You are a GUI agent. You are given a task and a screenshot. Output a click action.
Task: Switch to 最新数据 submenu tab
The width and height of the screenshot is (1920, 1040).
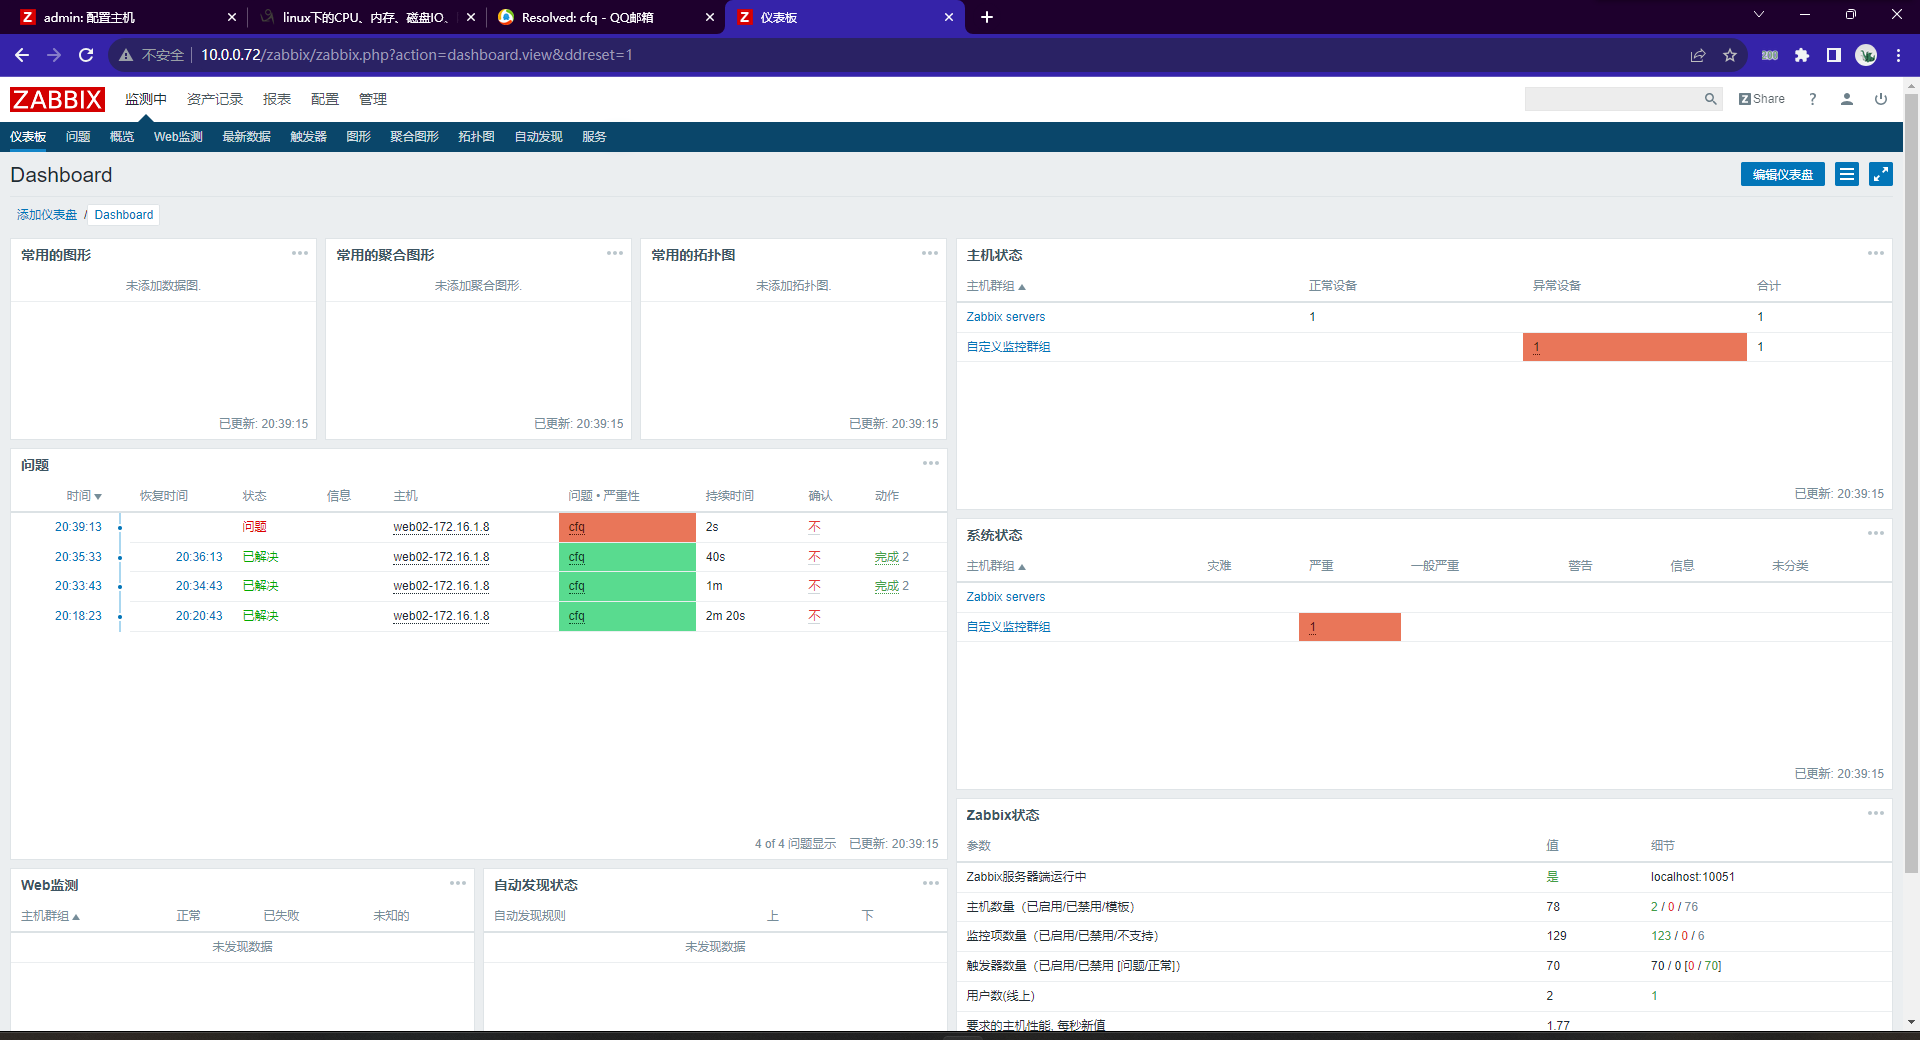click(x=246, y=137)
